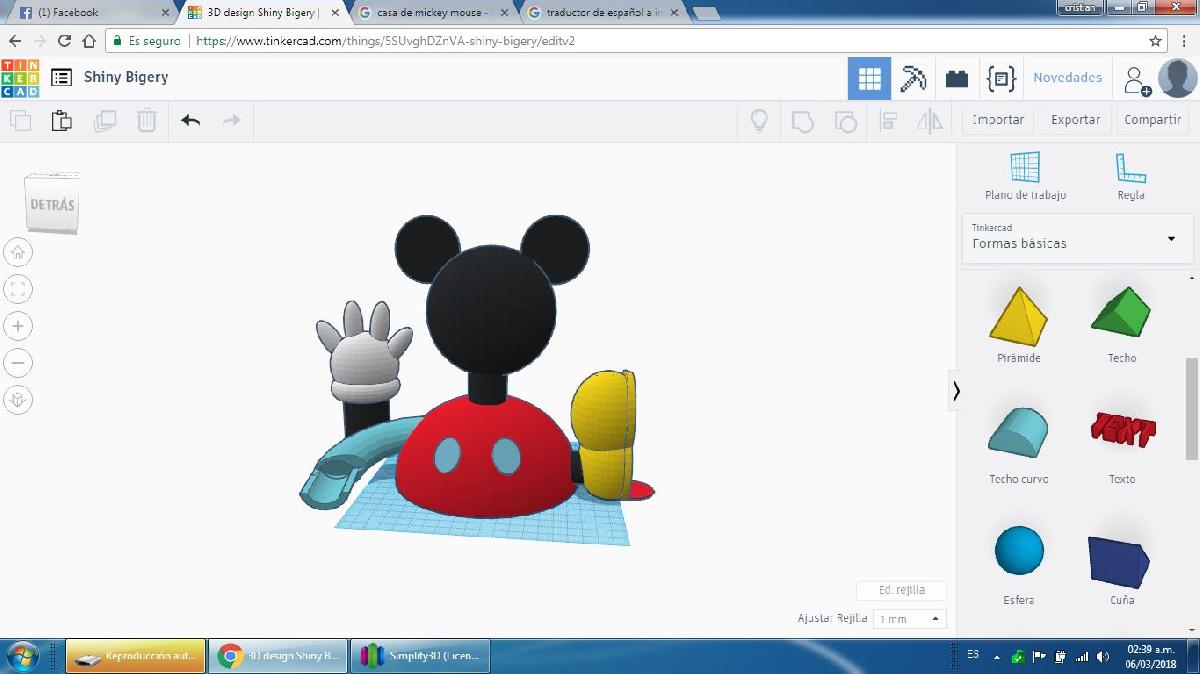Click the DETRÁS view cube
This screenshot has width=1200, height=674.
tap(52, 203)
